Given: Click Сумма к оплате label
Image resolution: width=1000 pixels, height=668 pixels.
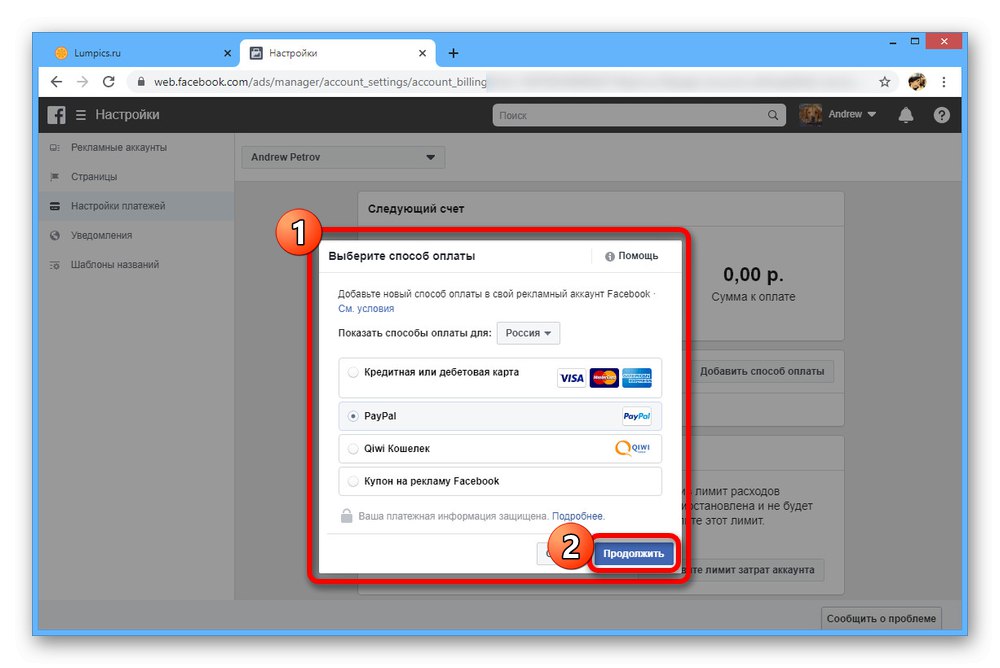Looking at the screenshot, I should [x=753, y=297].
